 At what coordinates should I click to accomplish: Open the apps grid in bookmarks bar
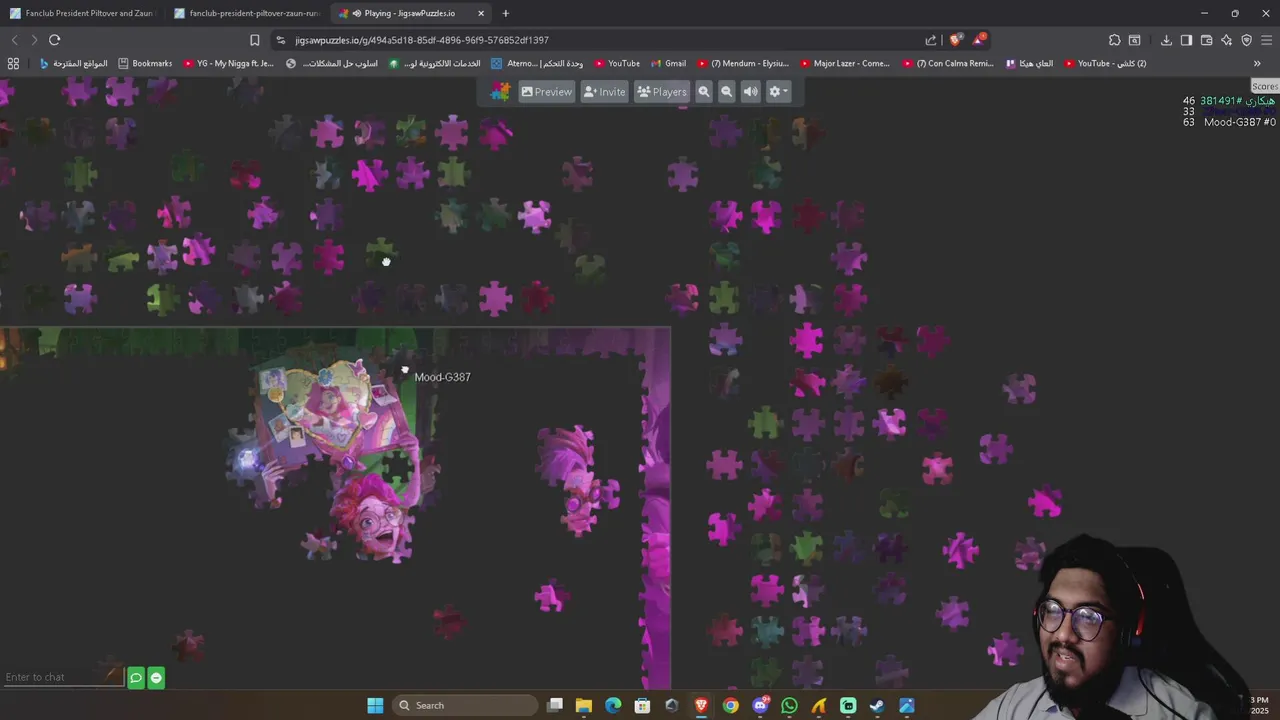[13, 63]
